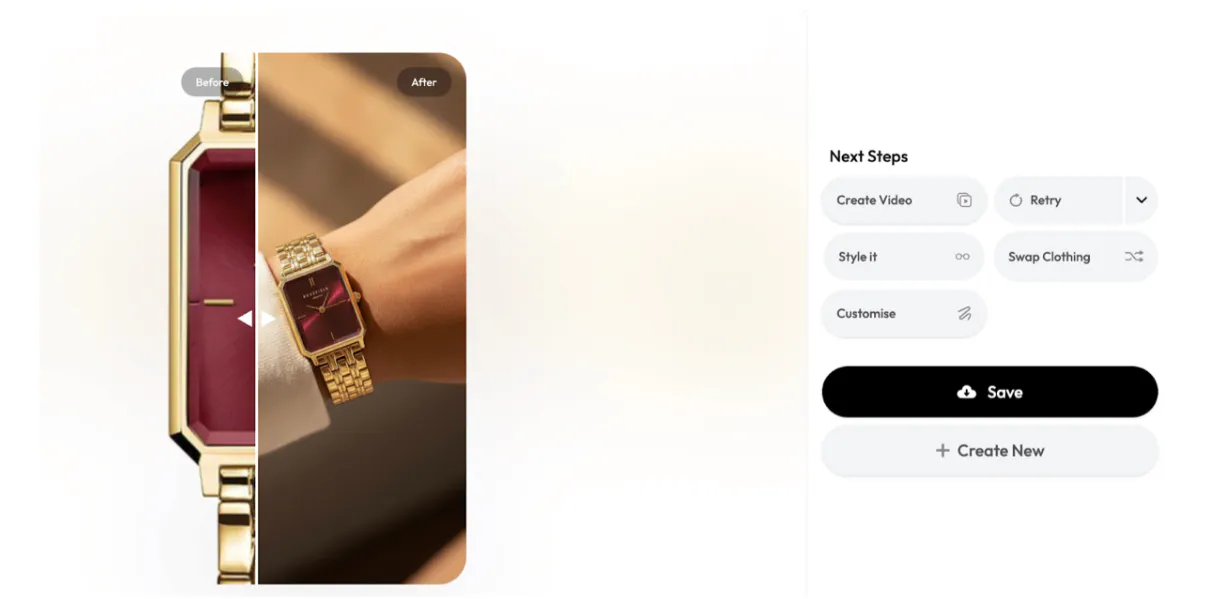
Task: Start a new creation with Create New
Action: (990, 451)
